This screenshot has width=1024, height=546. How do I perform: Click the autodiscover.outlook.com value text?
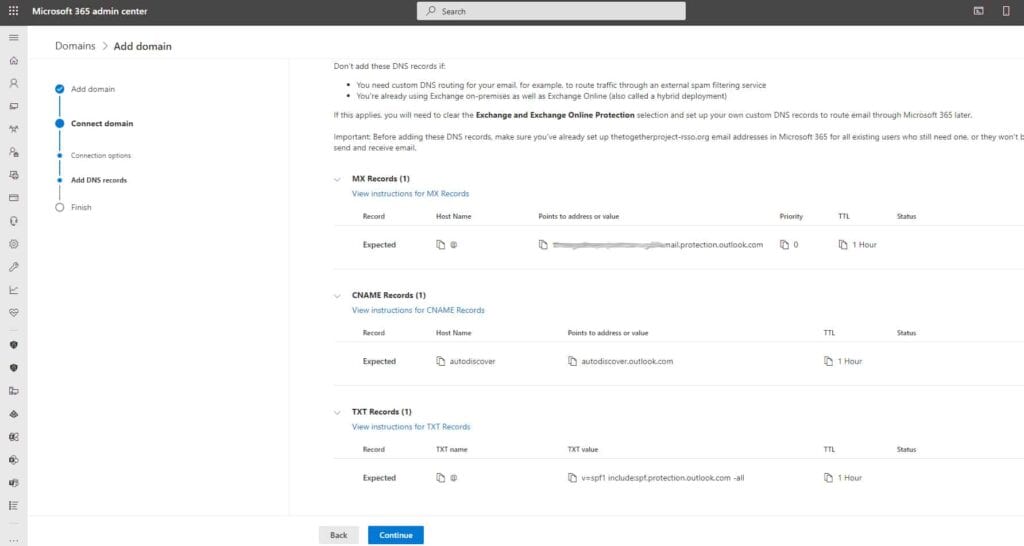pos(627,361)
